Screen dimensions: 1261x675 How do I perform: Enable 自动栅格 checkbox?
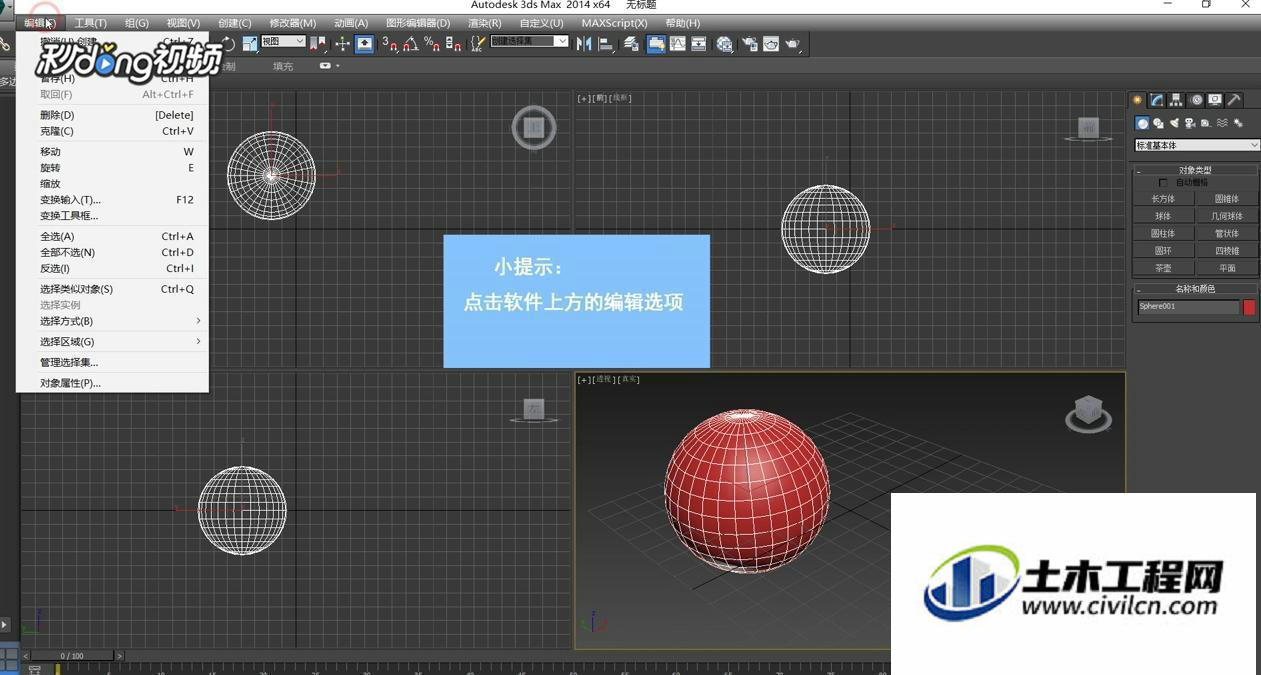[x=1163, y=183]
